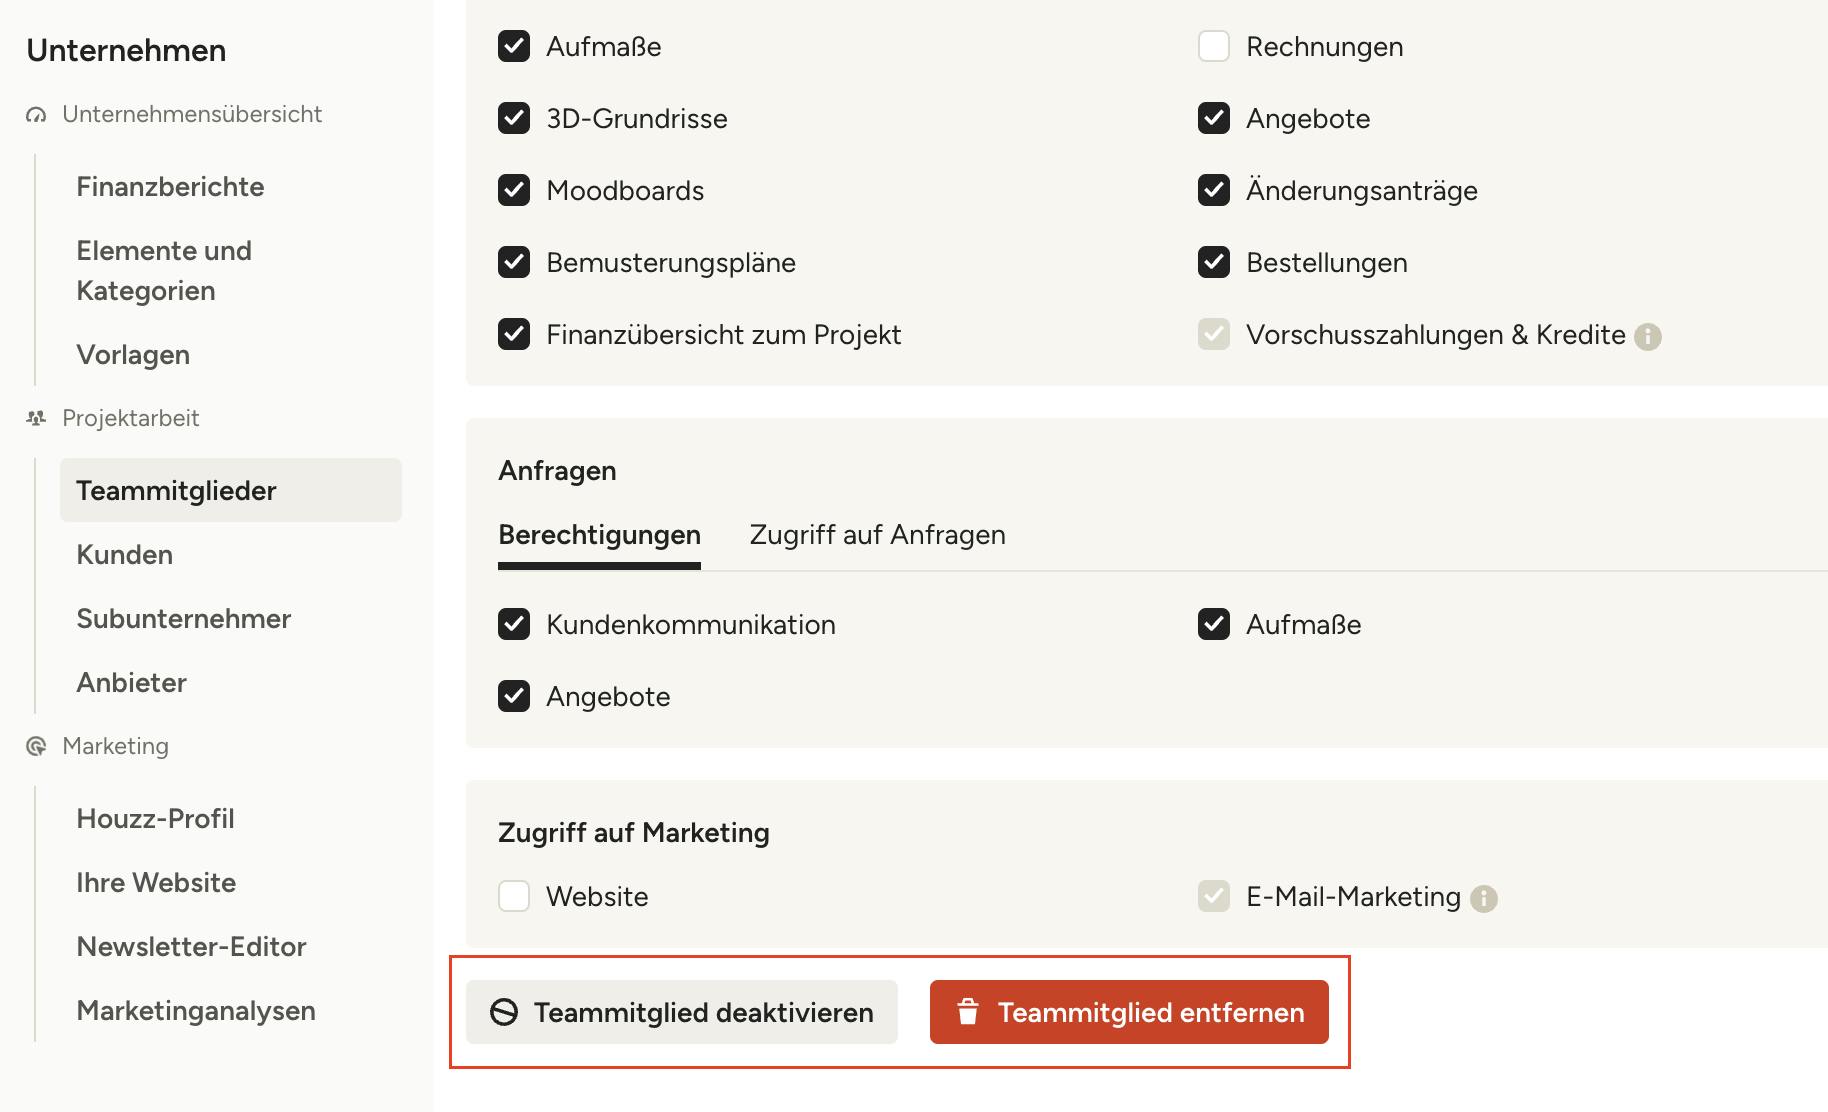Click Teammitglied entfernen button
This screenshot has width=1828, height=1112.
click(1129, 1012)
